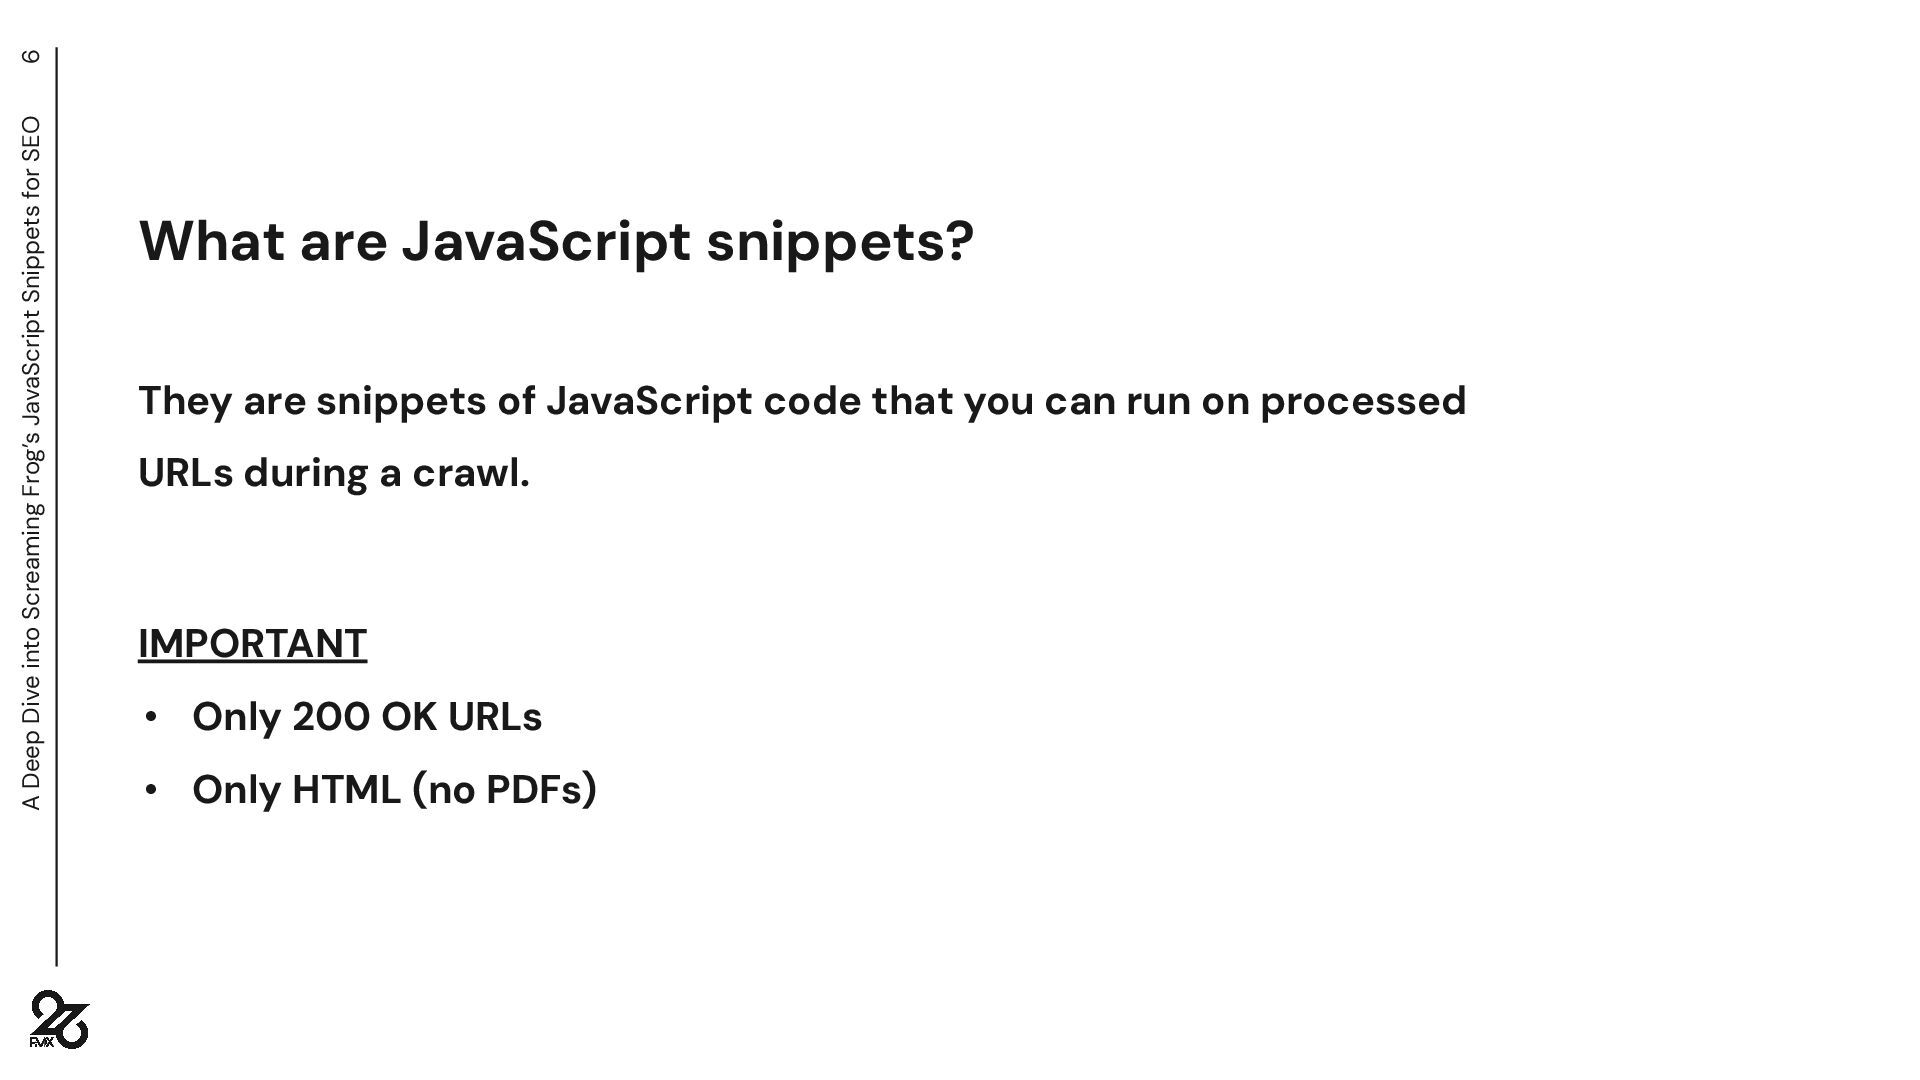Click the word crawl. in the paragraph

point(471,473)
